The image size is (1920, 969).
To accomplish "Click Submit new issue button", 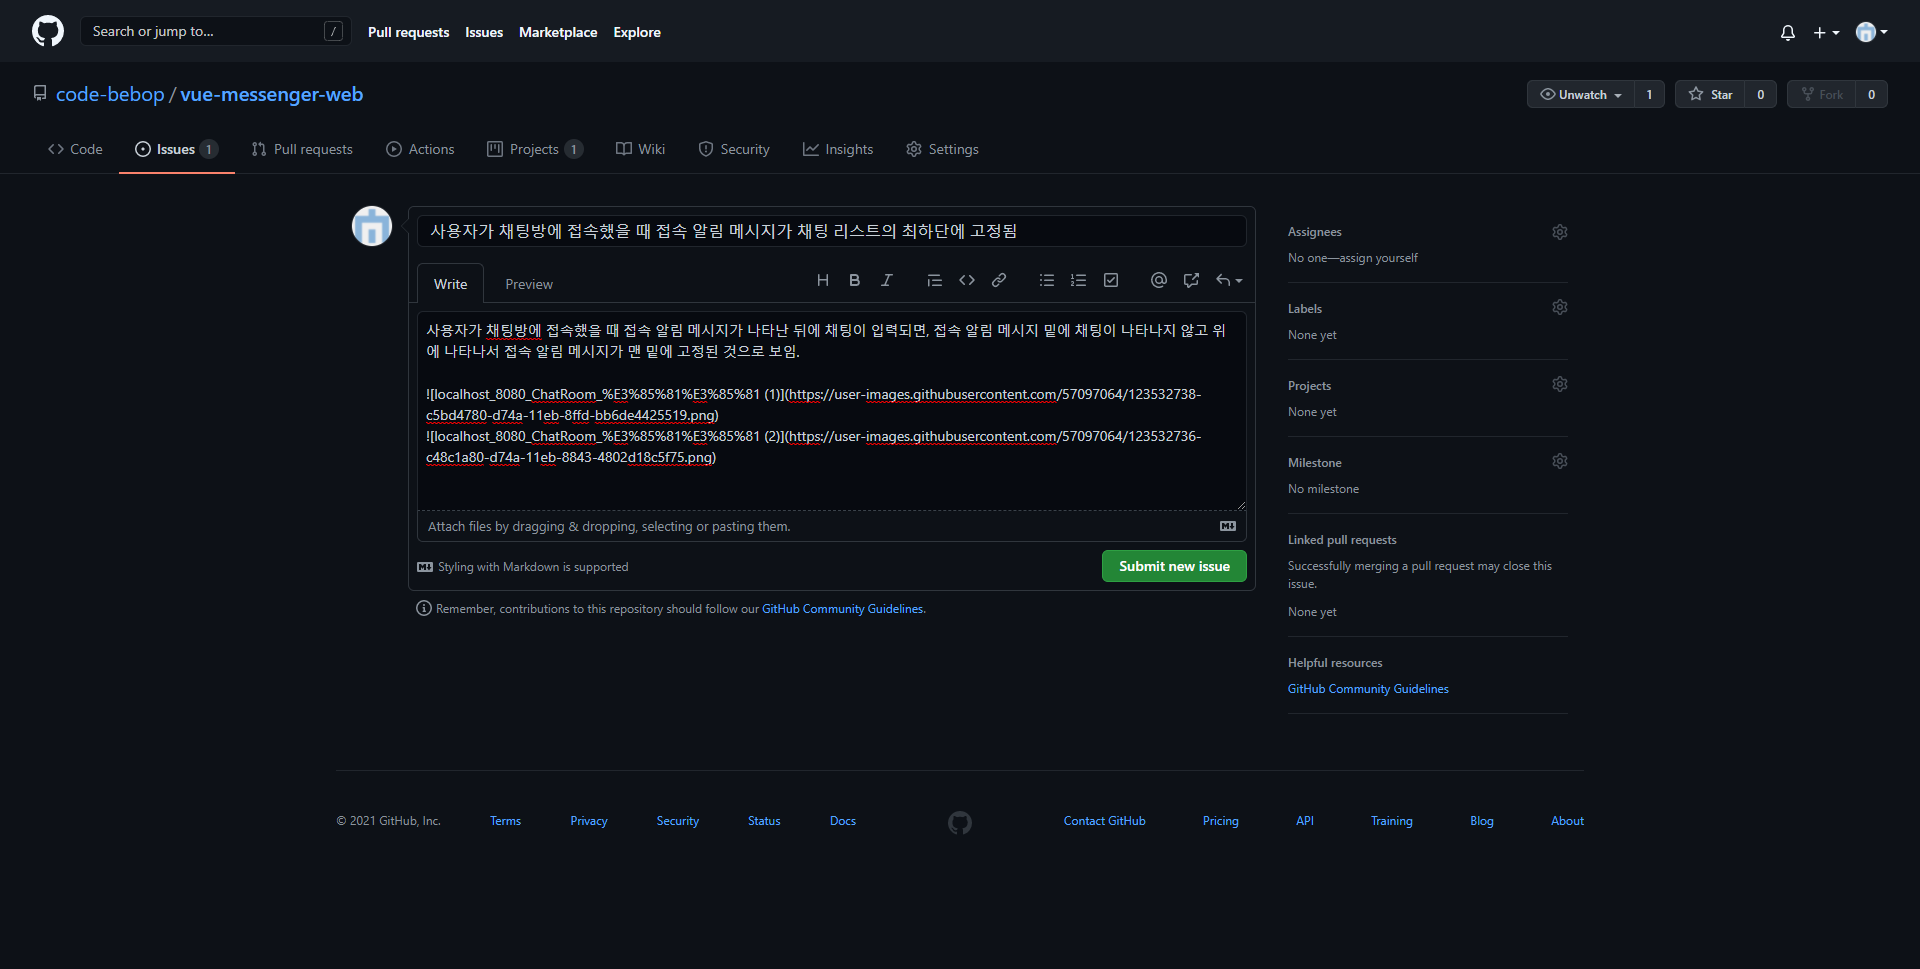I will point(1174,566).
